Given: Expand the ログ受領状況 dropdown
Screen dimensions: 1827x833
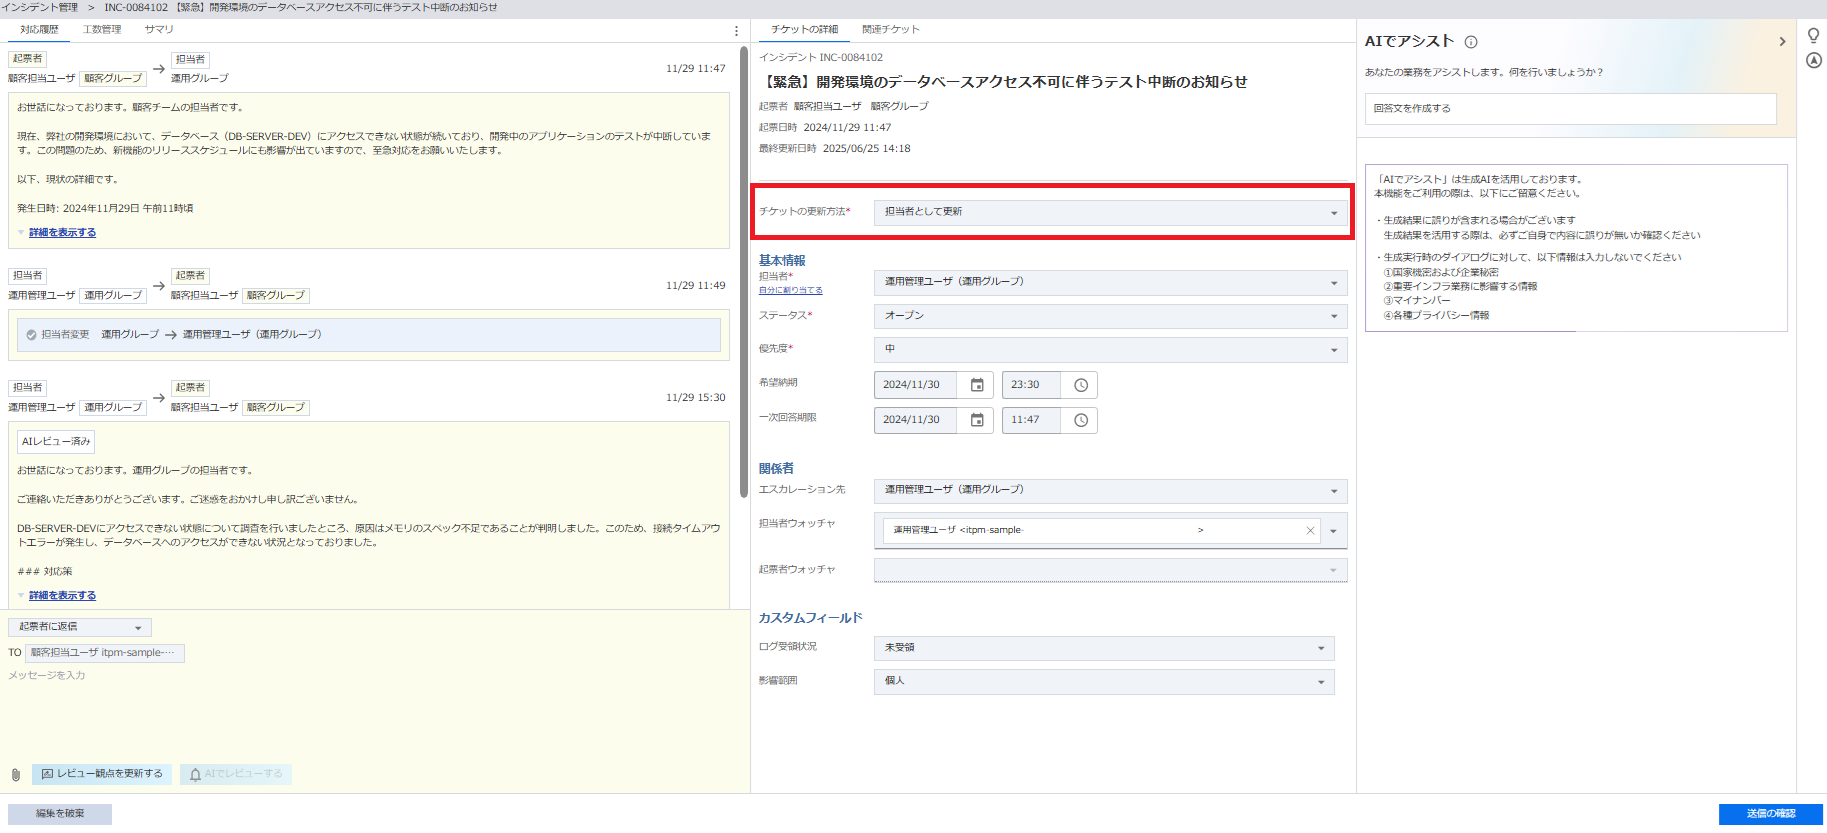Looking at the screenshot, I should (1103, 648).
